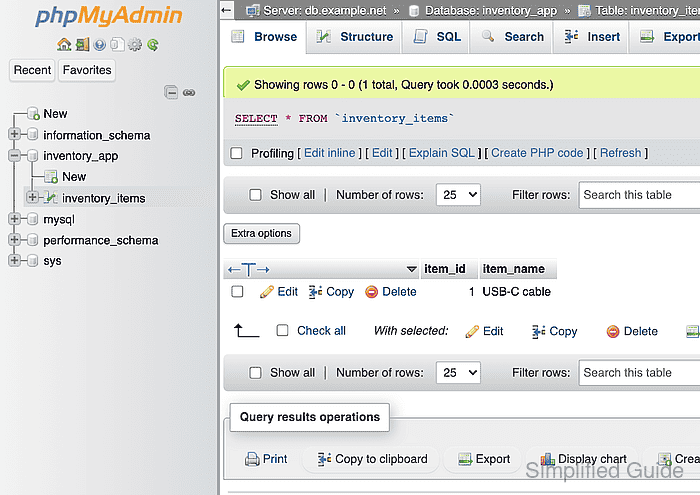Screen dimensions: 700x495
Task: Expand the performance_schema database node
Action: (14, 240)
